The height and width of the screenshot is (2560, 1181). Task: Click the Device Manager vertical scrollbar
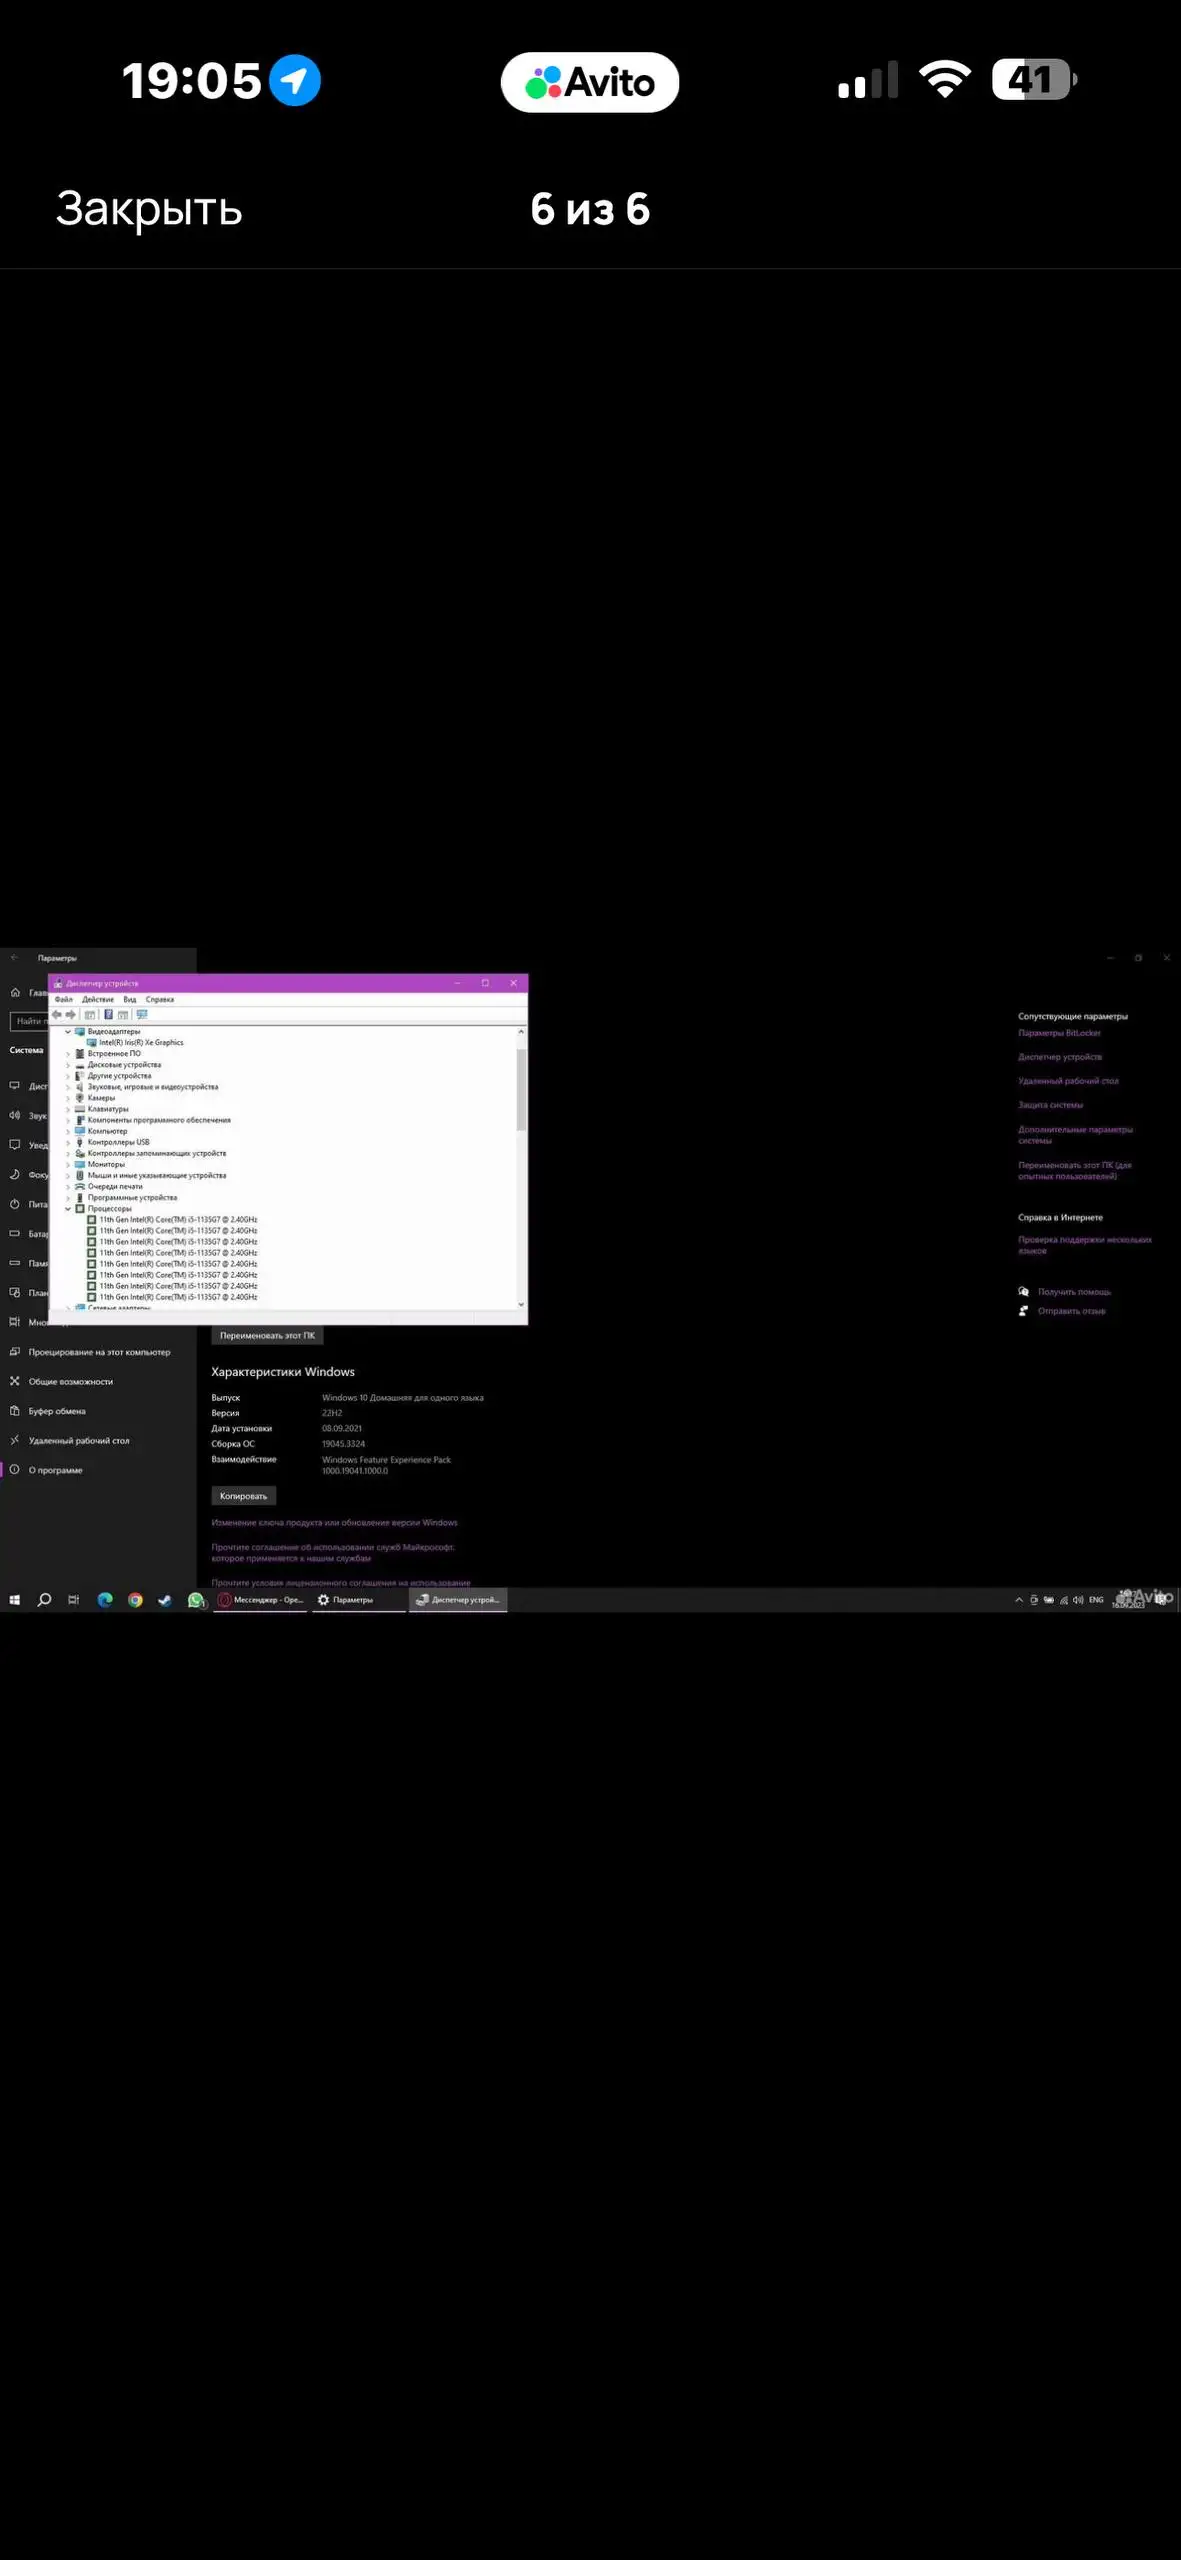click(521, 1090)
